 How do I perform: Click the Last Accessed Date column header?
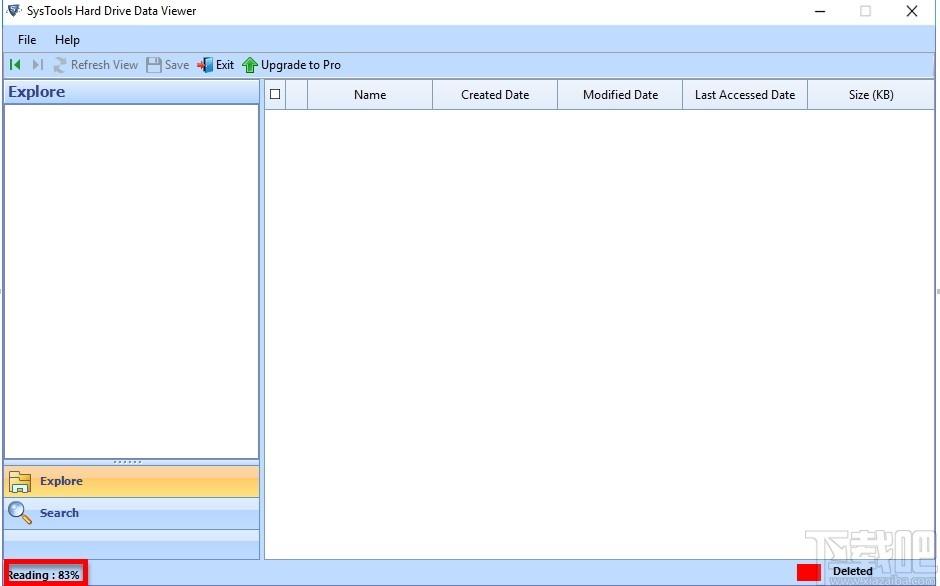pos(745,95)
